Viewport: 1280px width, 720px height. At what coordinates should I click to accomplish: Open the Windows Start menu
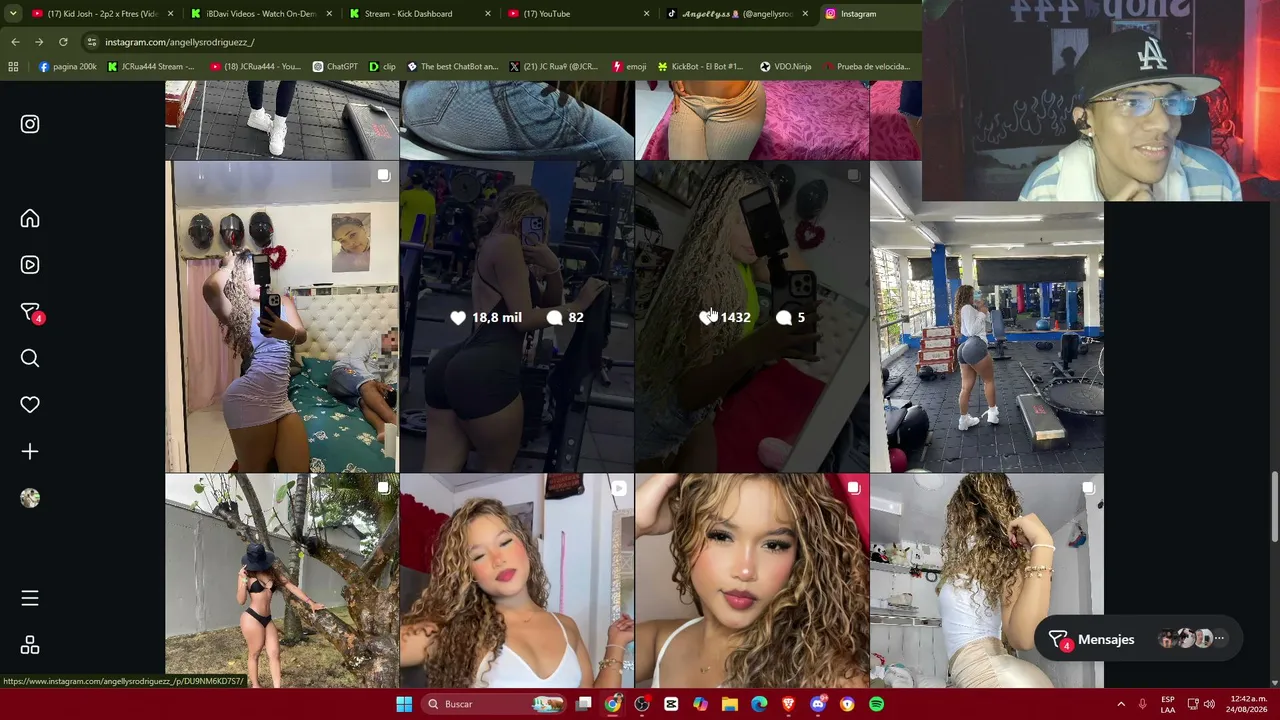[404, 704]
